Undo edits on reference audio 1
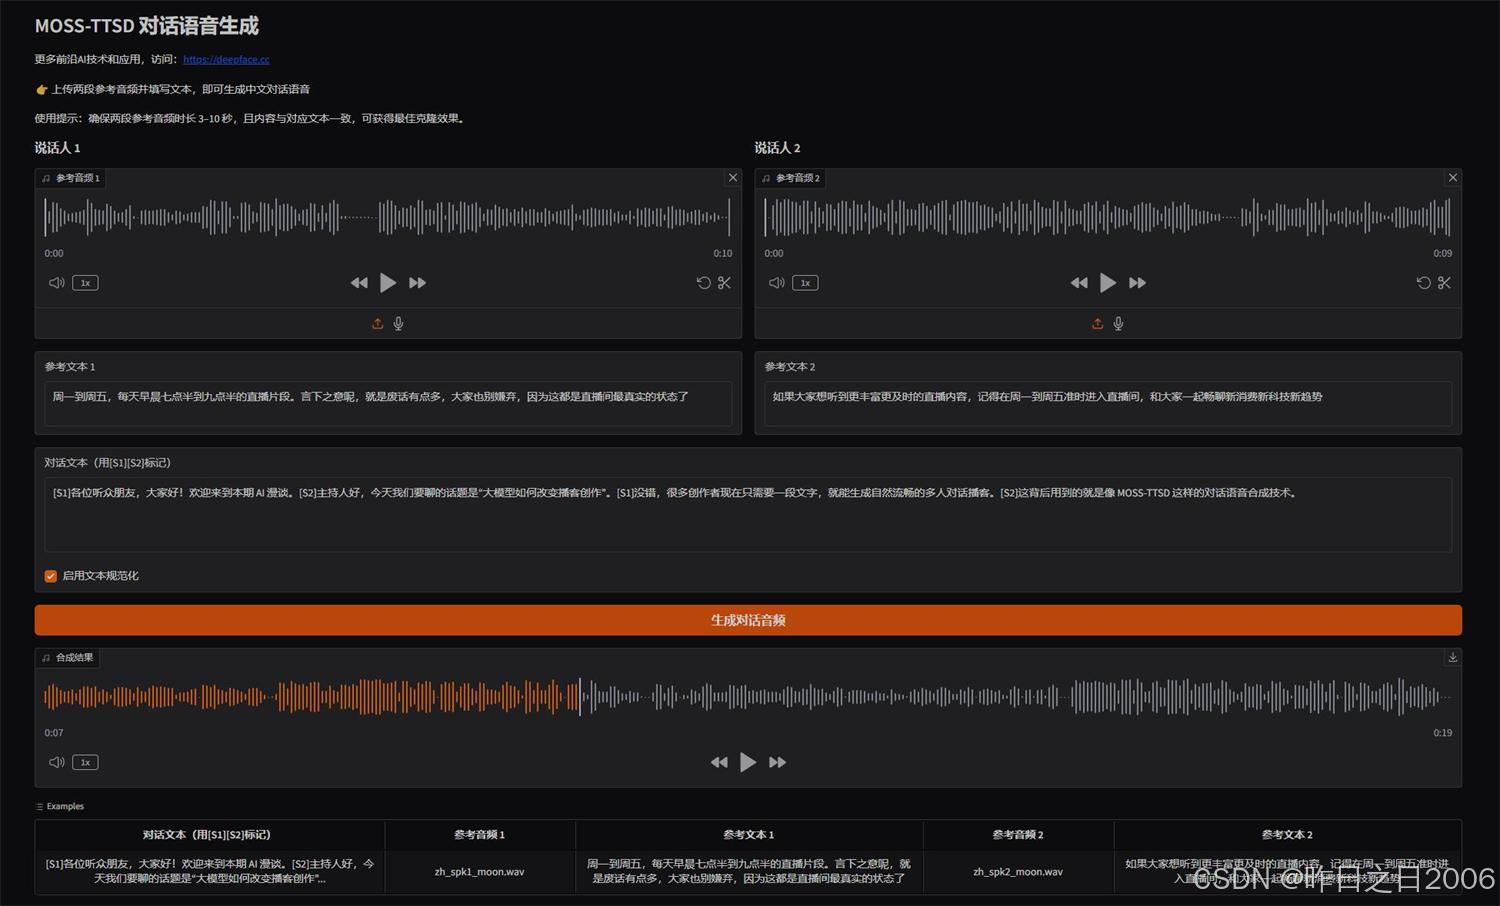1500x906 pixels. click(704, 283)
